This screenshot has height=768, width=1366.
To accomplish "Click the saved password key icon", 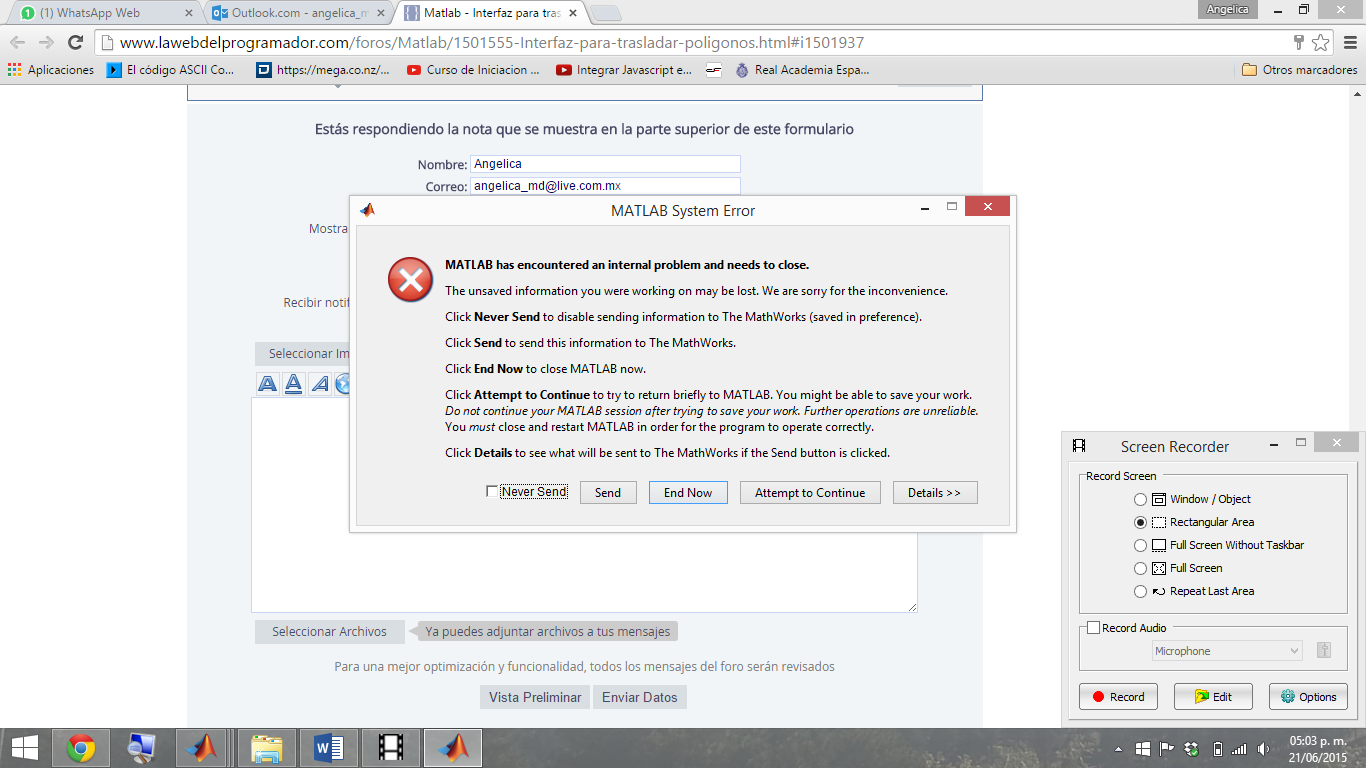I will coord(1299,43).
